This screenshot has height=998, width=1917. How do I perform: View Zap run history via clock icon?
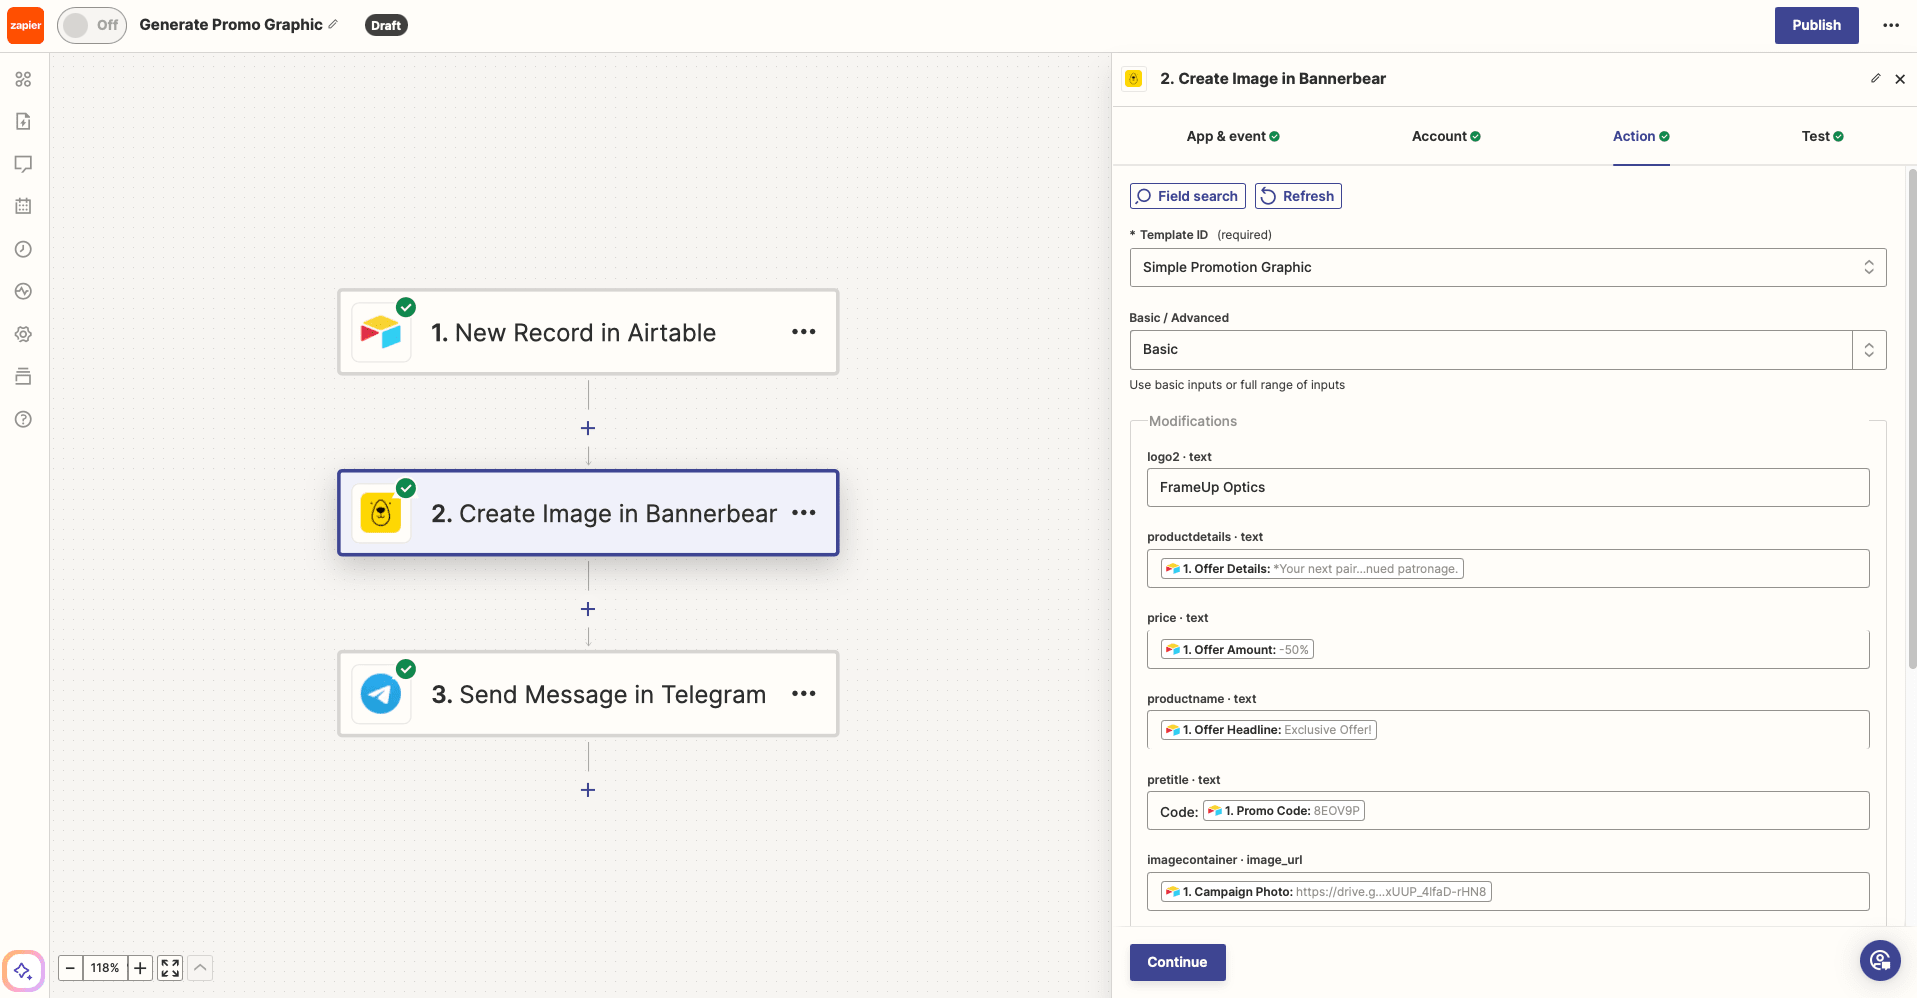23,249
